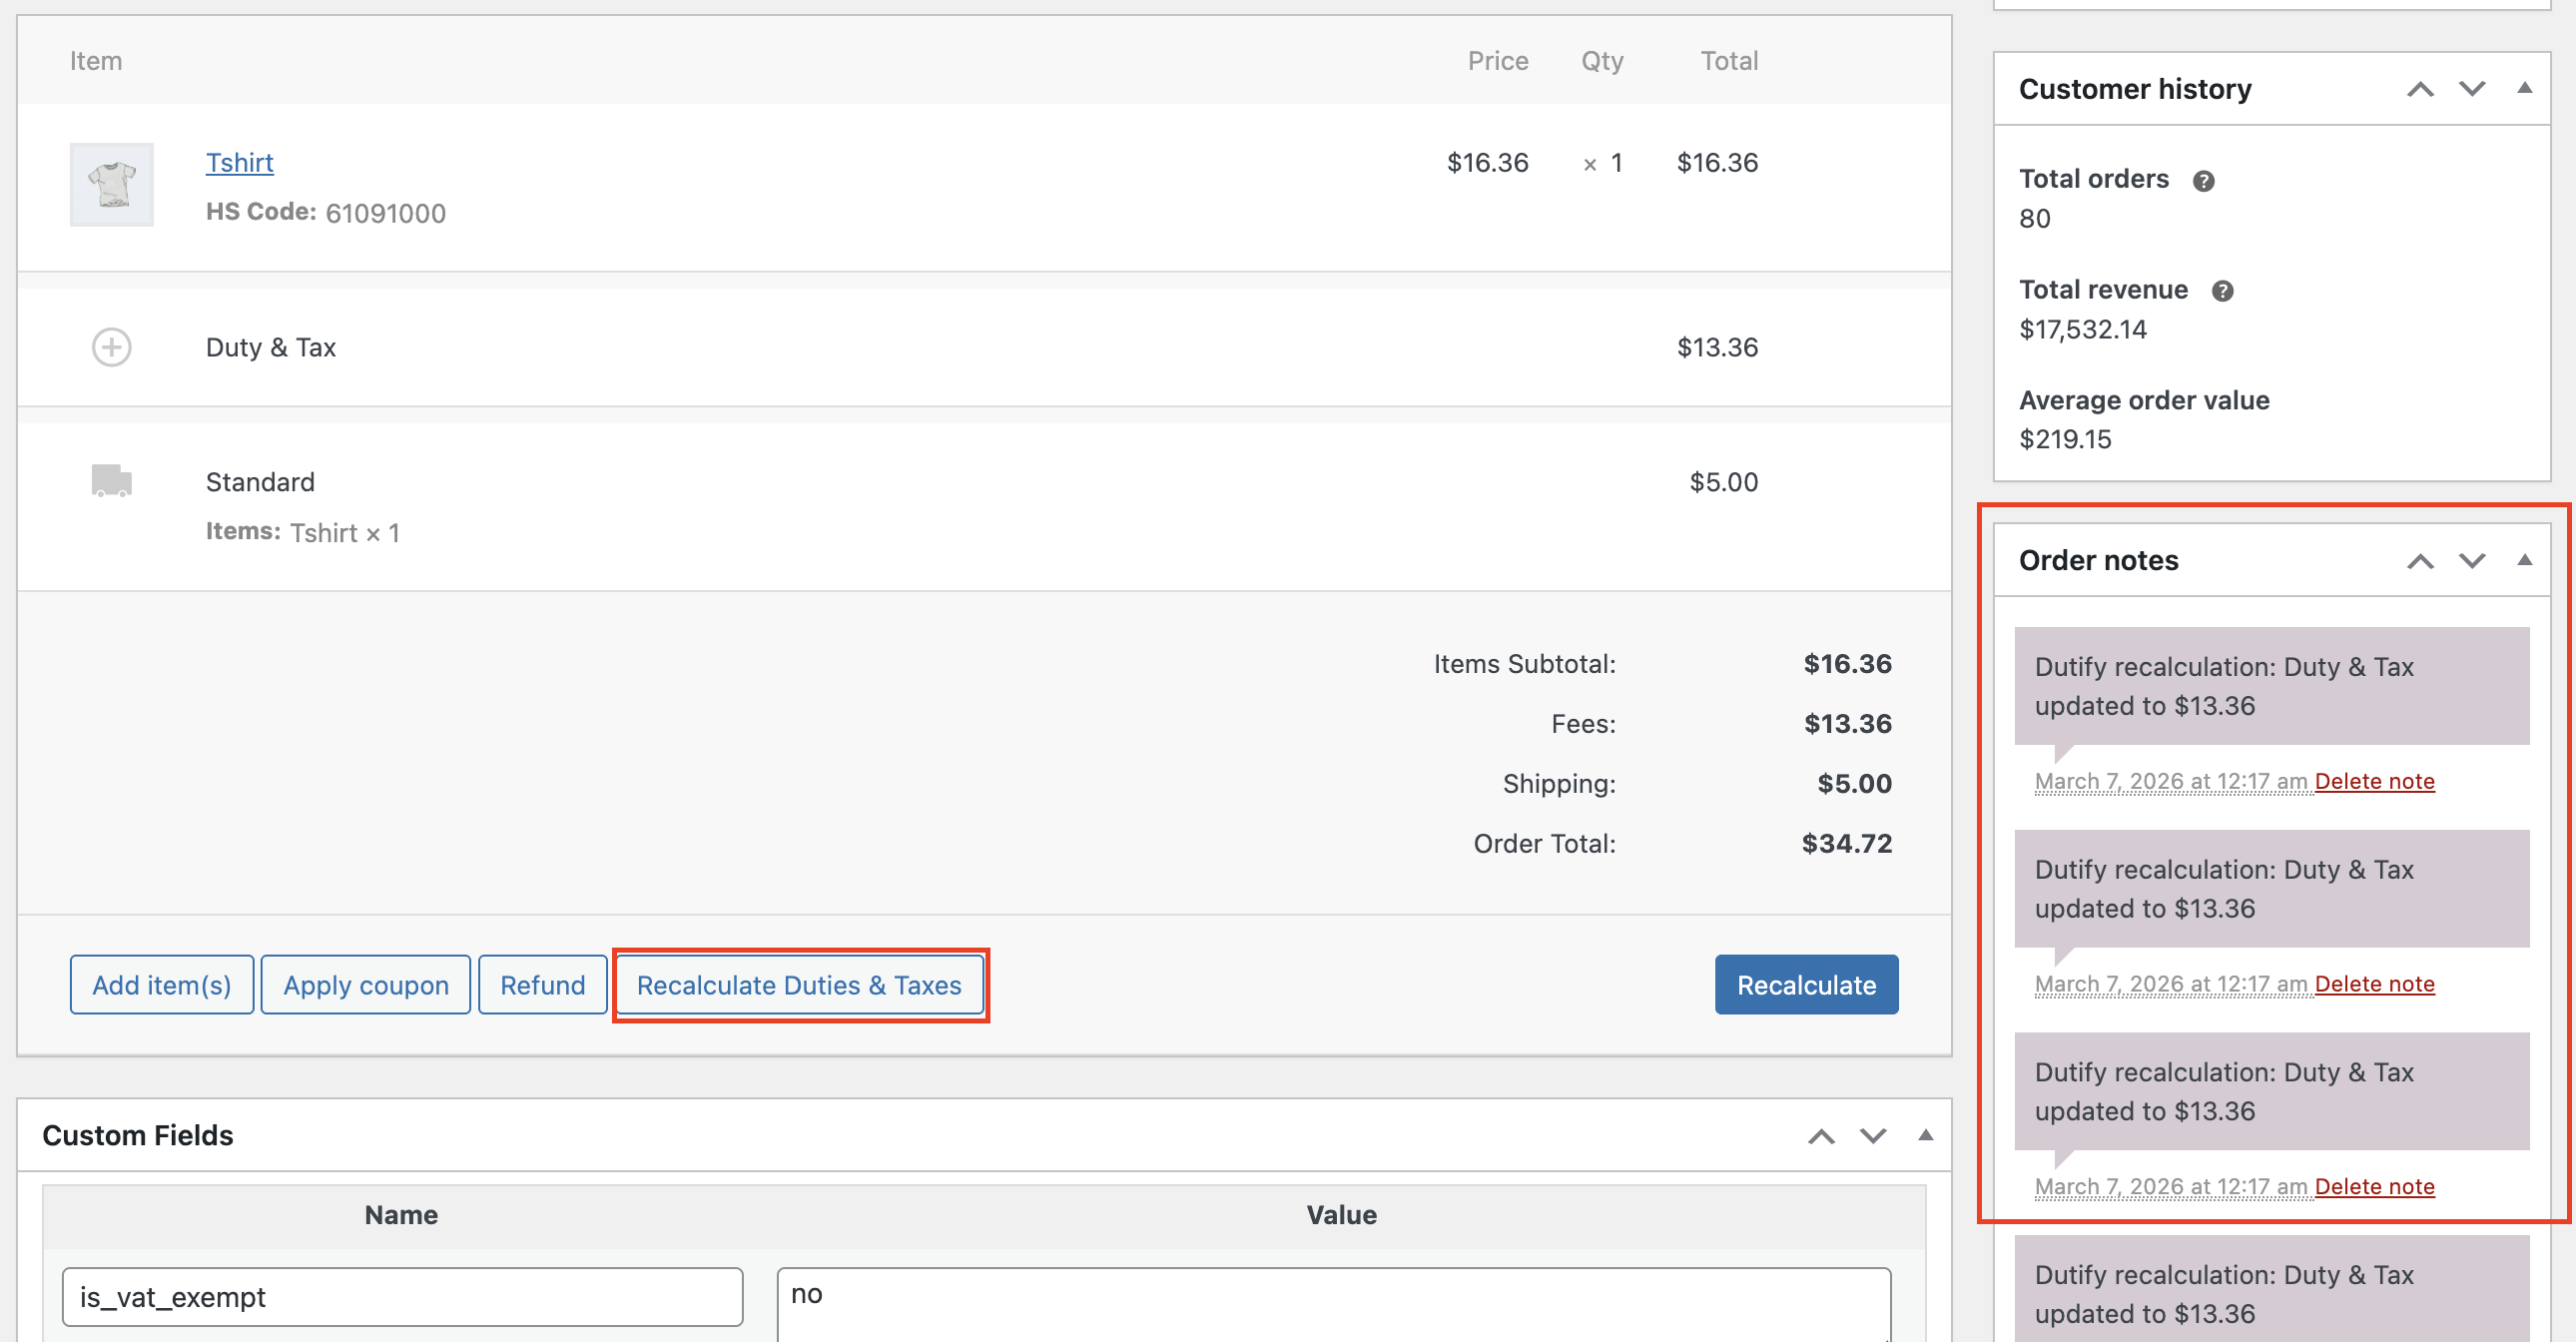Expand the Duty & Tax plus icon
This screenshot has width=2576, height=1342.
click(x=111, y=347)
